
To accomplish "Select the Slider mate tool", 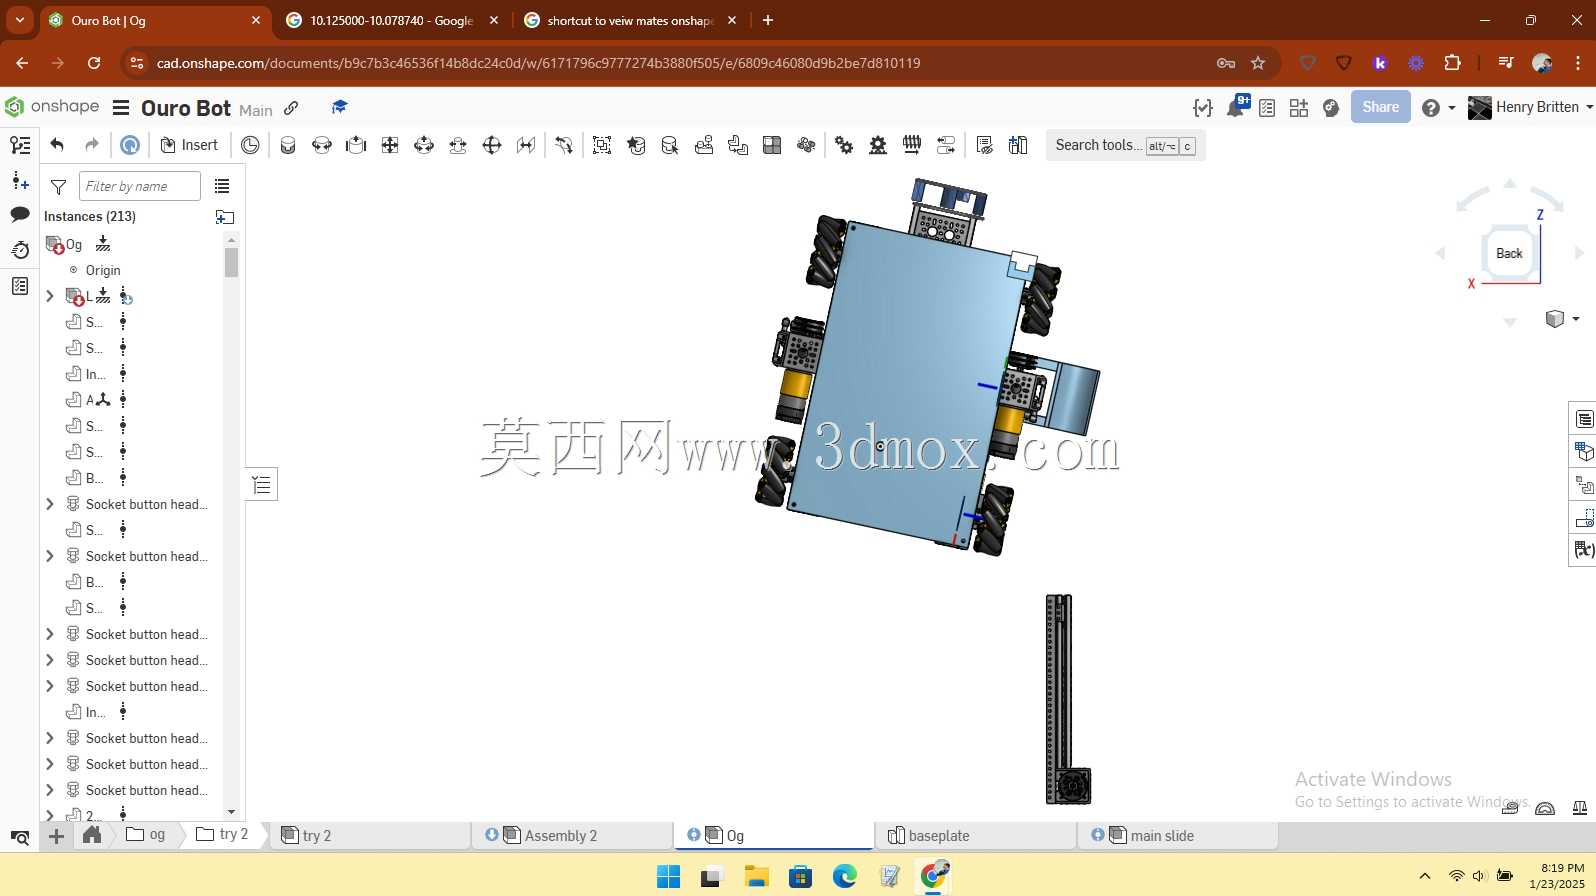I will click(x=356, y=145).
